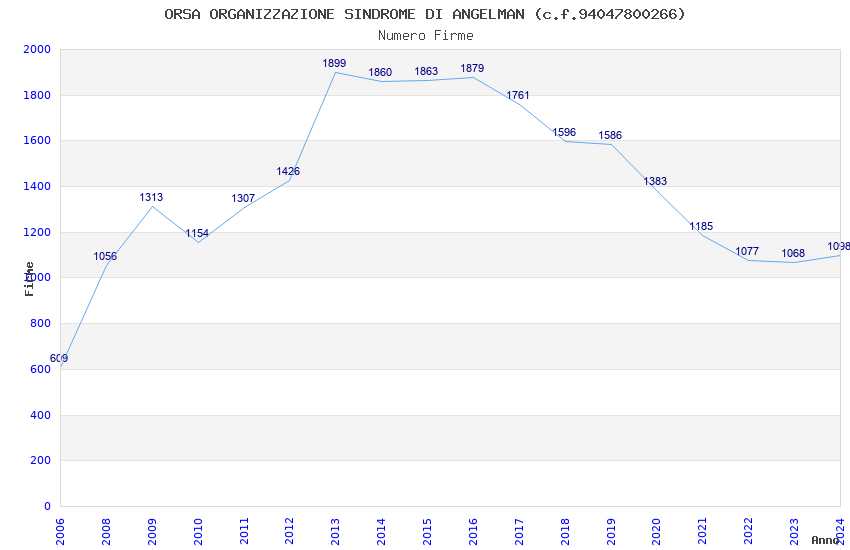Click the x-axis year 2012
This screenshot has height=550, width=850.
pyautogui.click(x=289, y=532)
